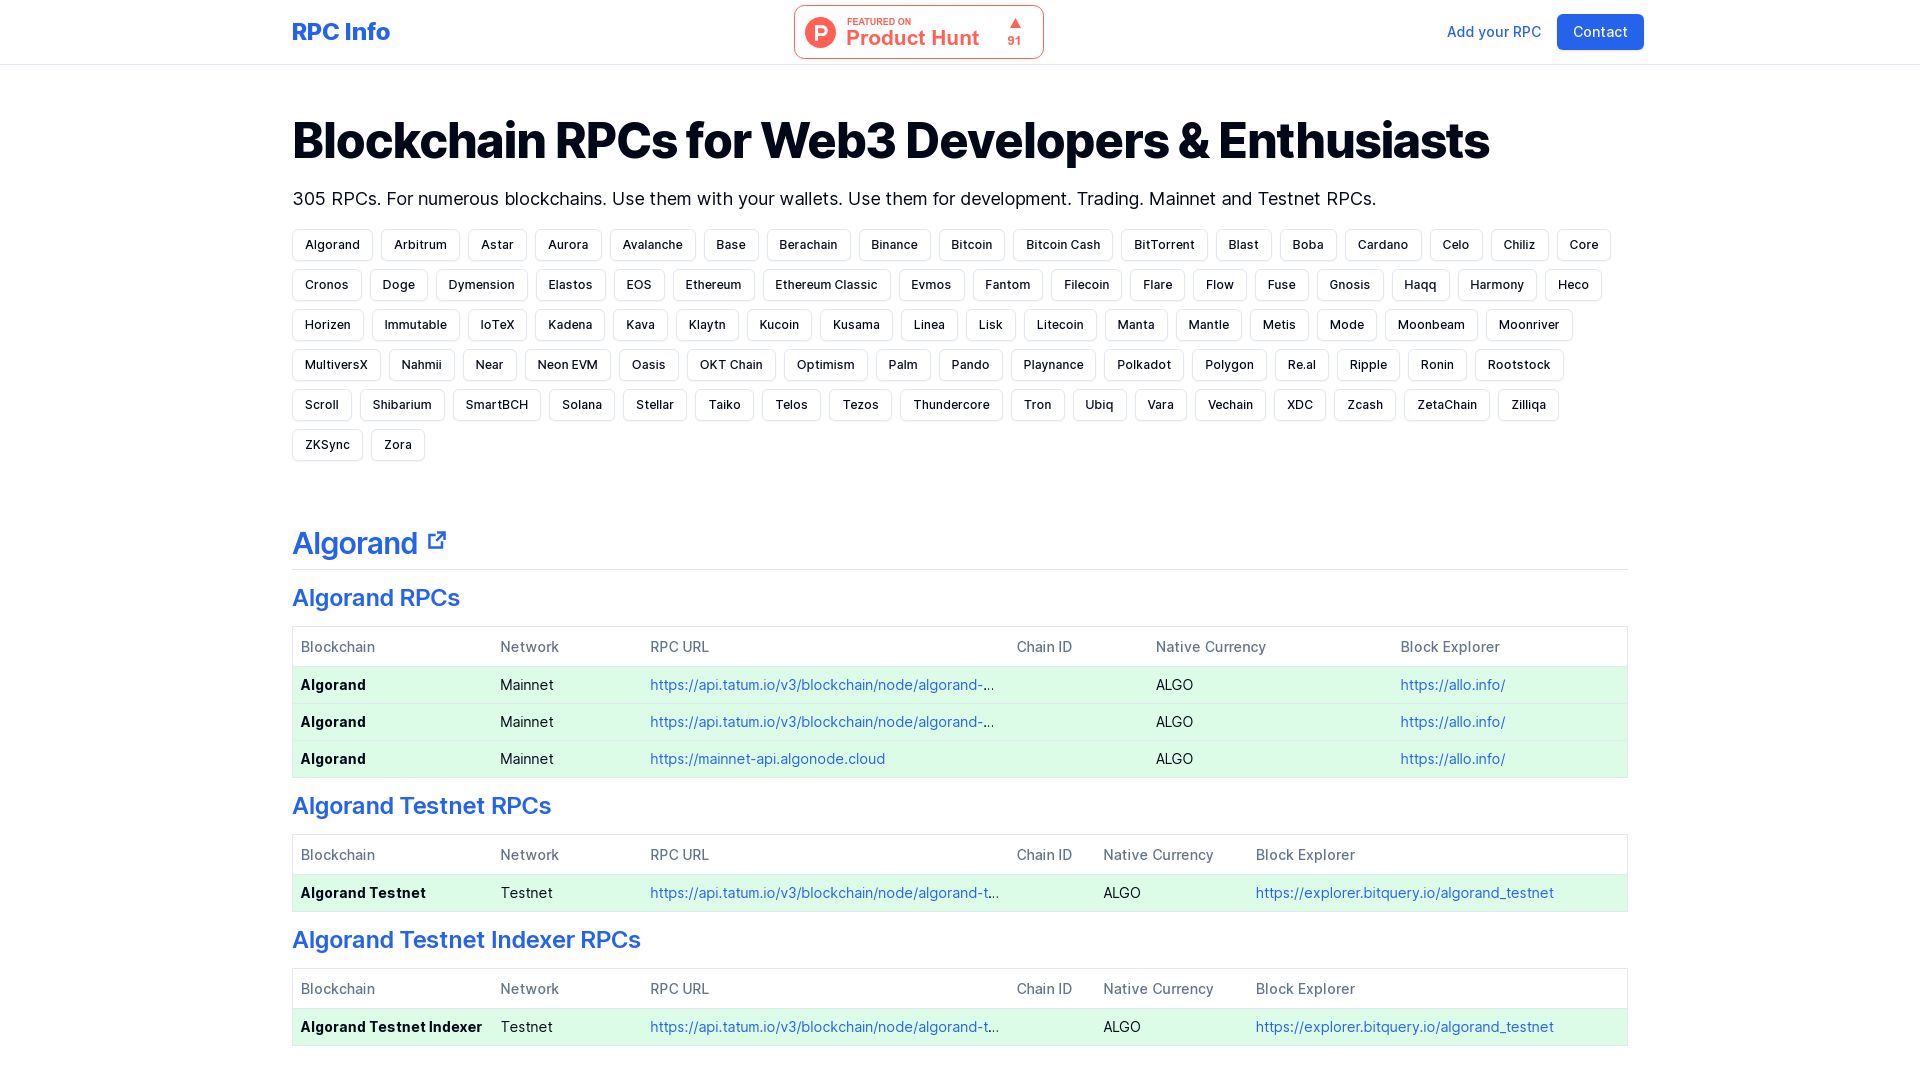Select the Avalanche chain filter
The image size is (1920, 1080).
(x=652, y=245)
